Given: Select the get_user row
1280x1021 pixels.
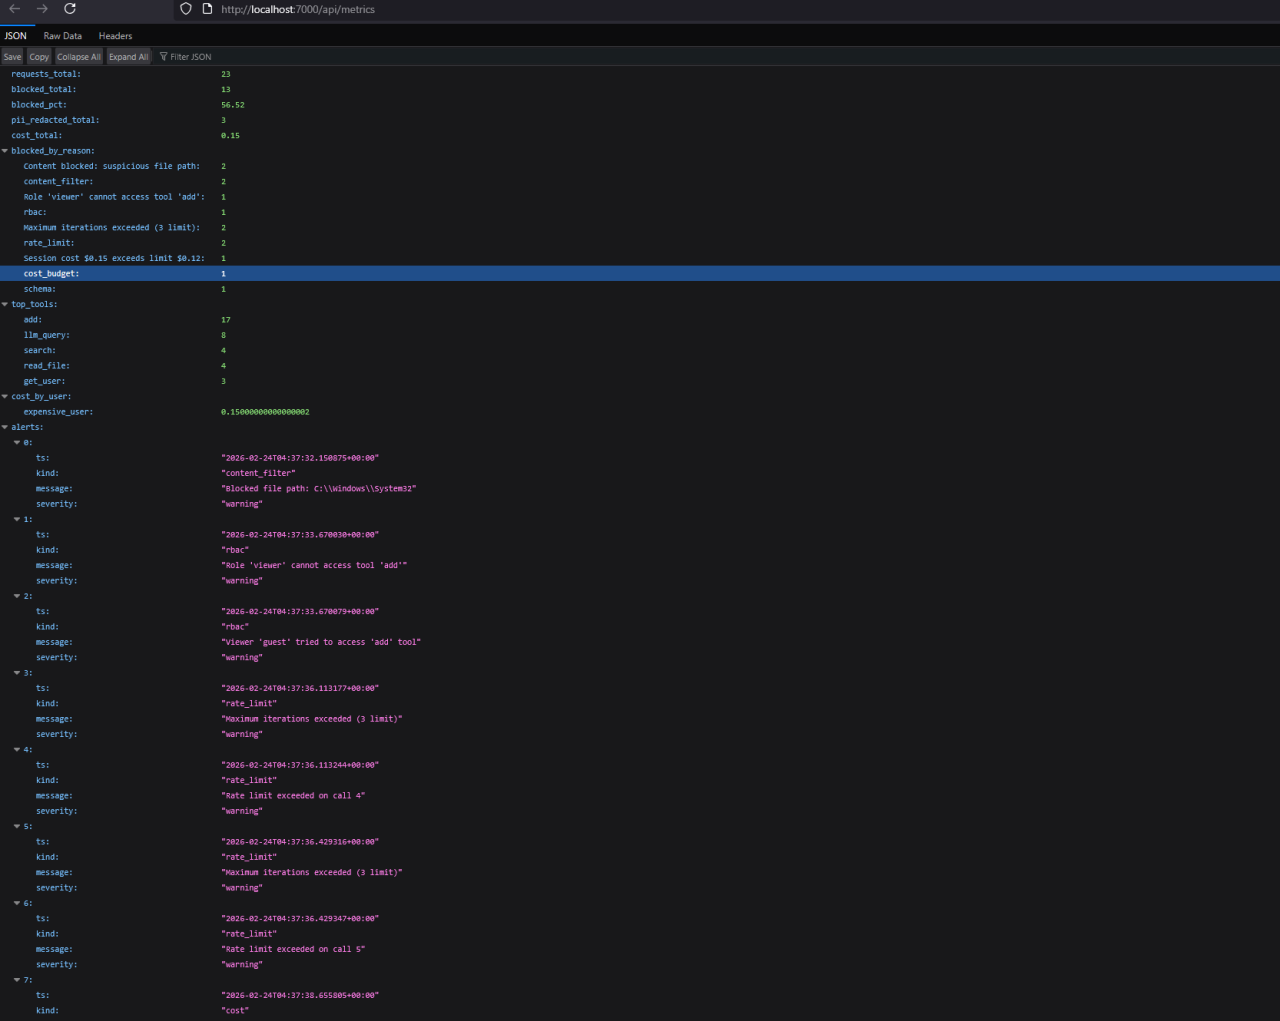Looking at the screenshot, I should [640, 381].
